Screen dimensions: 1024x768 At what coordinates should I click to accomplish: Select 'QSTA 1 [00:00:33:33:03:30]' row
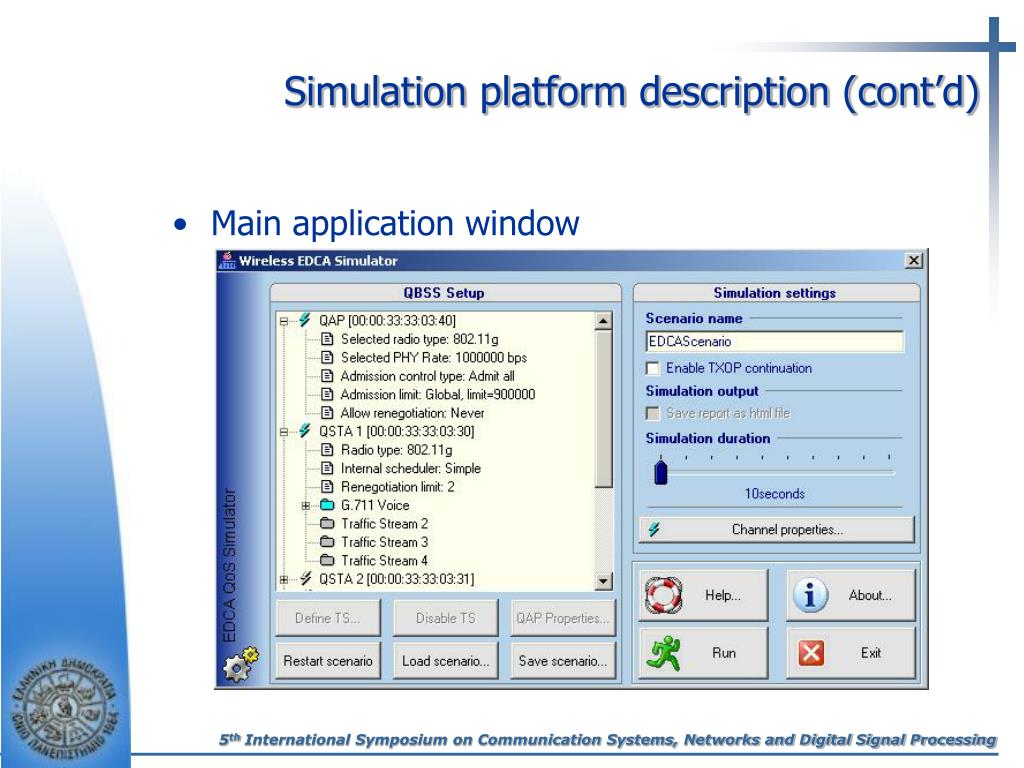(x=396, y=431)
